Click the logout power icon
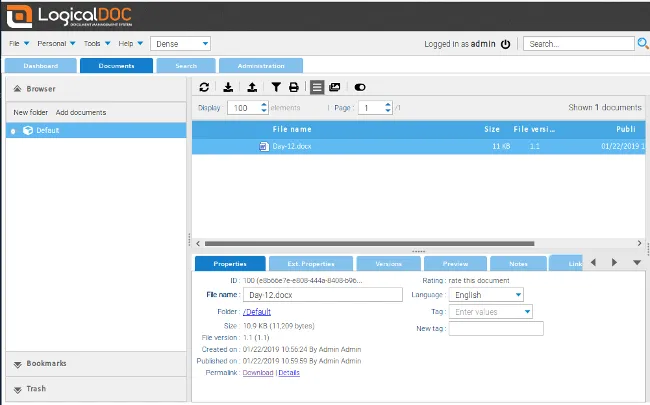Viewport: 650px width, 405px height. pos(505,44)
